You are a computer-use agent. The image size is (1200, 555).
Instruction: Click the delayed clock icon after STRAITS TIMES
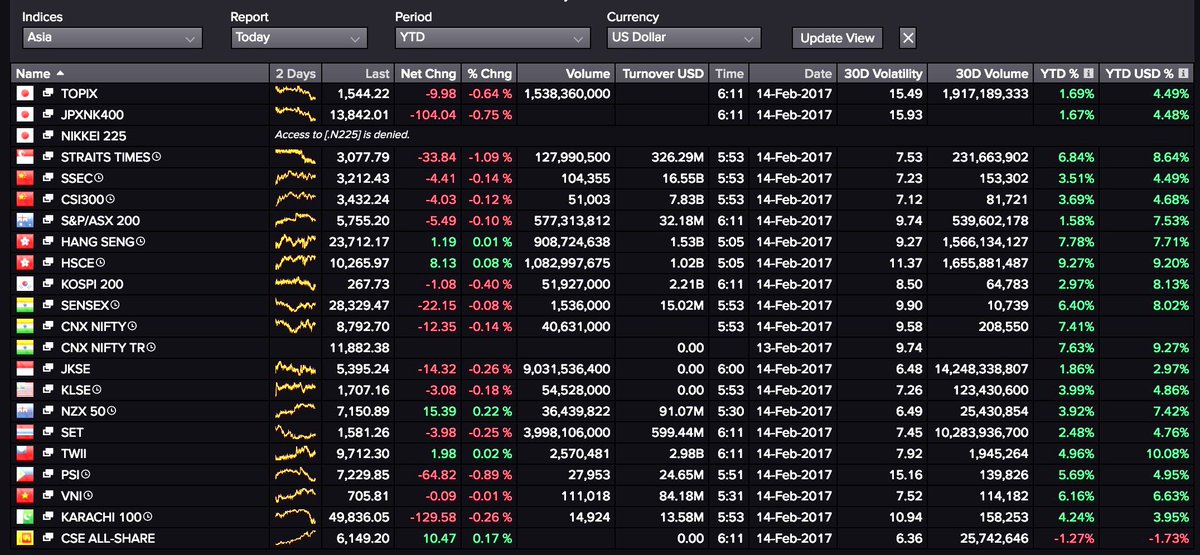(157, 157)
